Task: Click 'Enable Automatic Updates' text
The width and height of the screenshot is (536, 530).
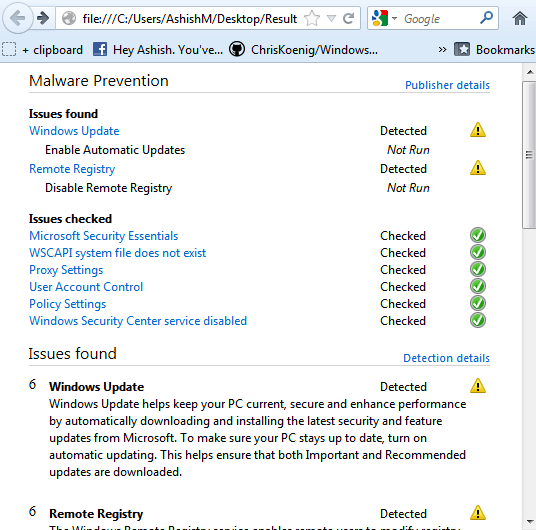Action: point(115,150)
